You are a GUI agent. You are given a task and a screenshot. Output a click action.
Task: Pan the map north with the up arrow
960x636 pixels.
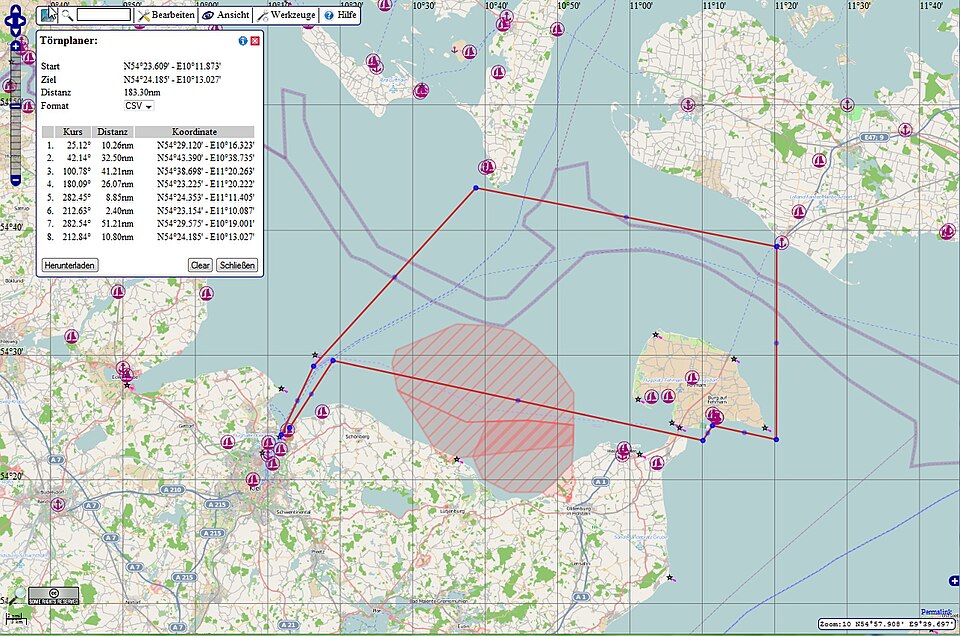pyautogui.click(x=15, y=9)
